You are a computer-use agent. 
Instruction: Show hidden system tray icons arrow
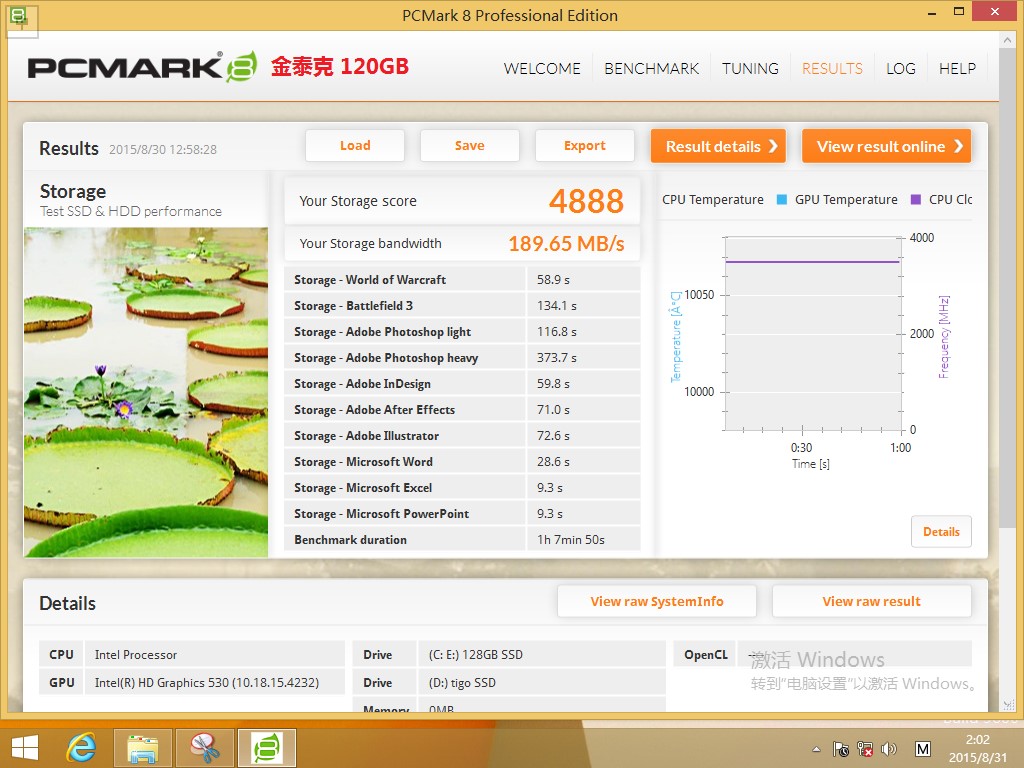point(816,749)
